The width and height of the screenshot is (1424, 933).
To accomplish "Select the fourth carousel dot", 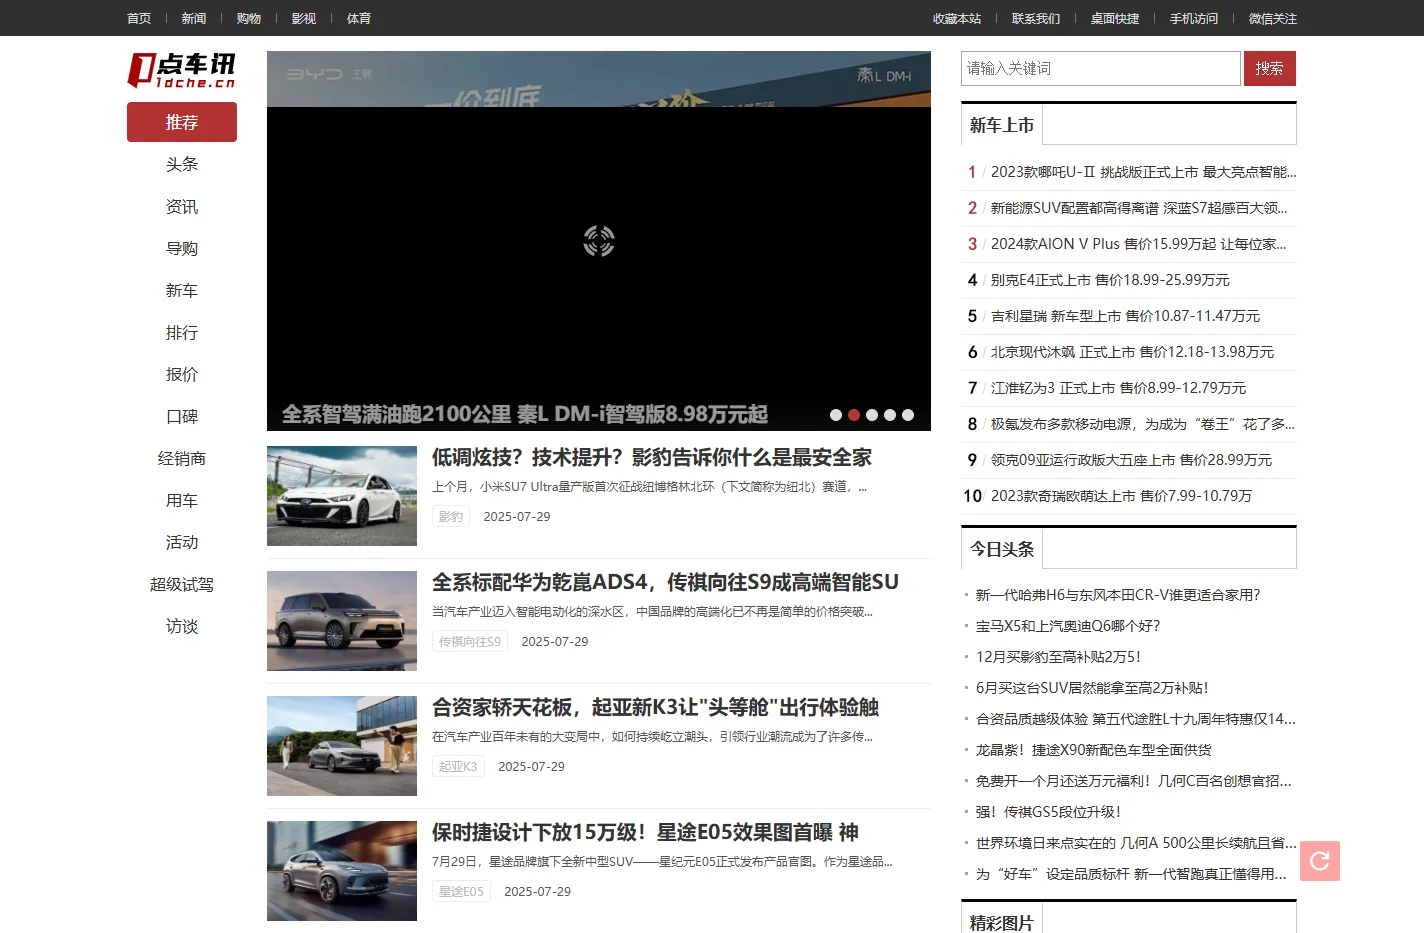I will click(x=890, y=415).
